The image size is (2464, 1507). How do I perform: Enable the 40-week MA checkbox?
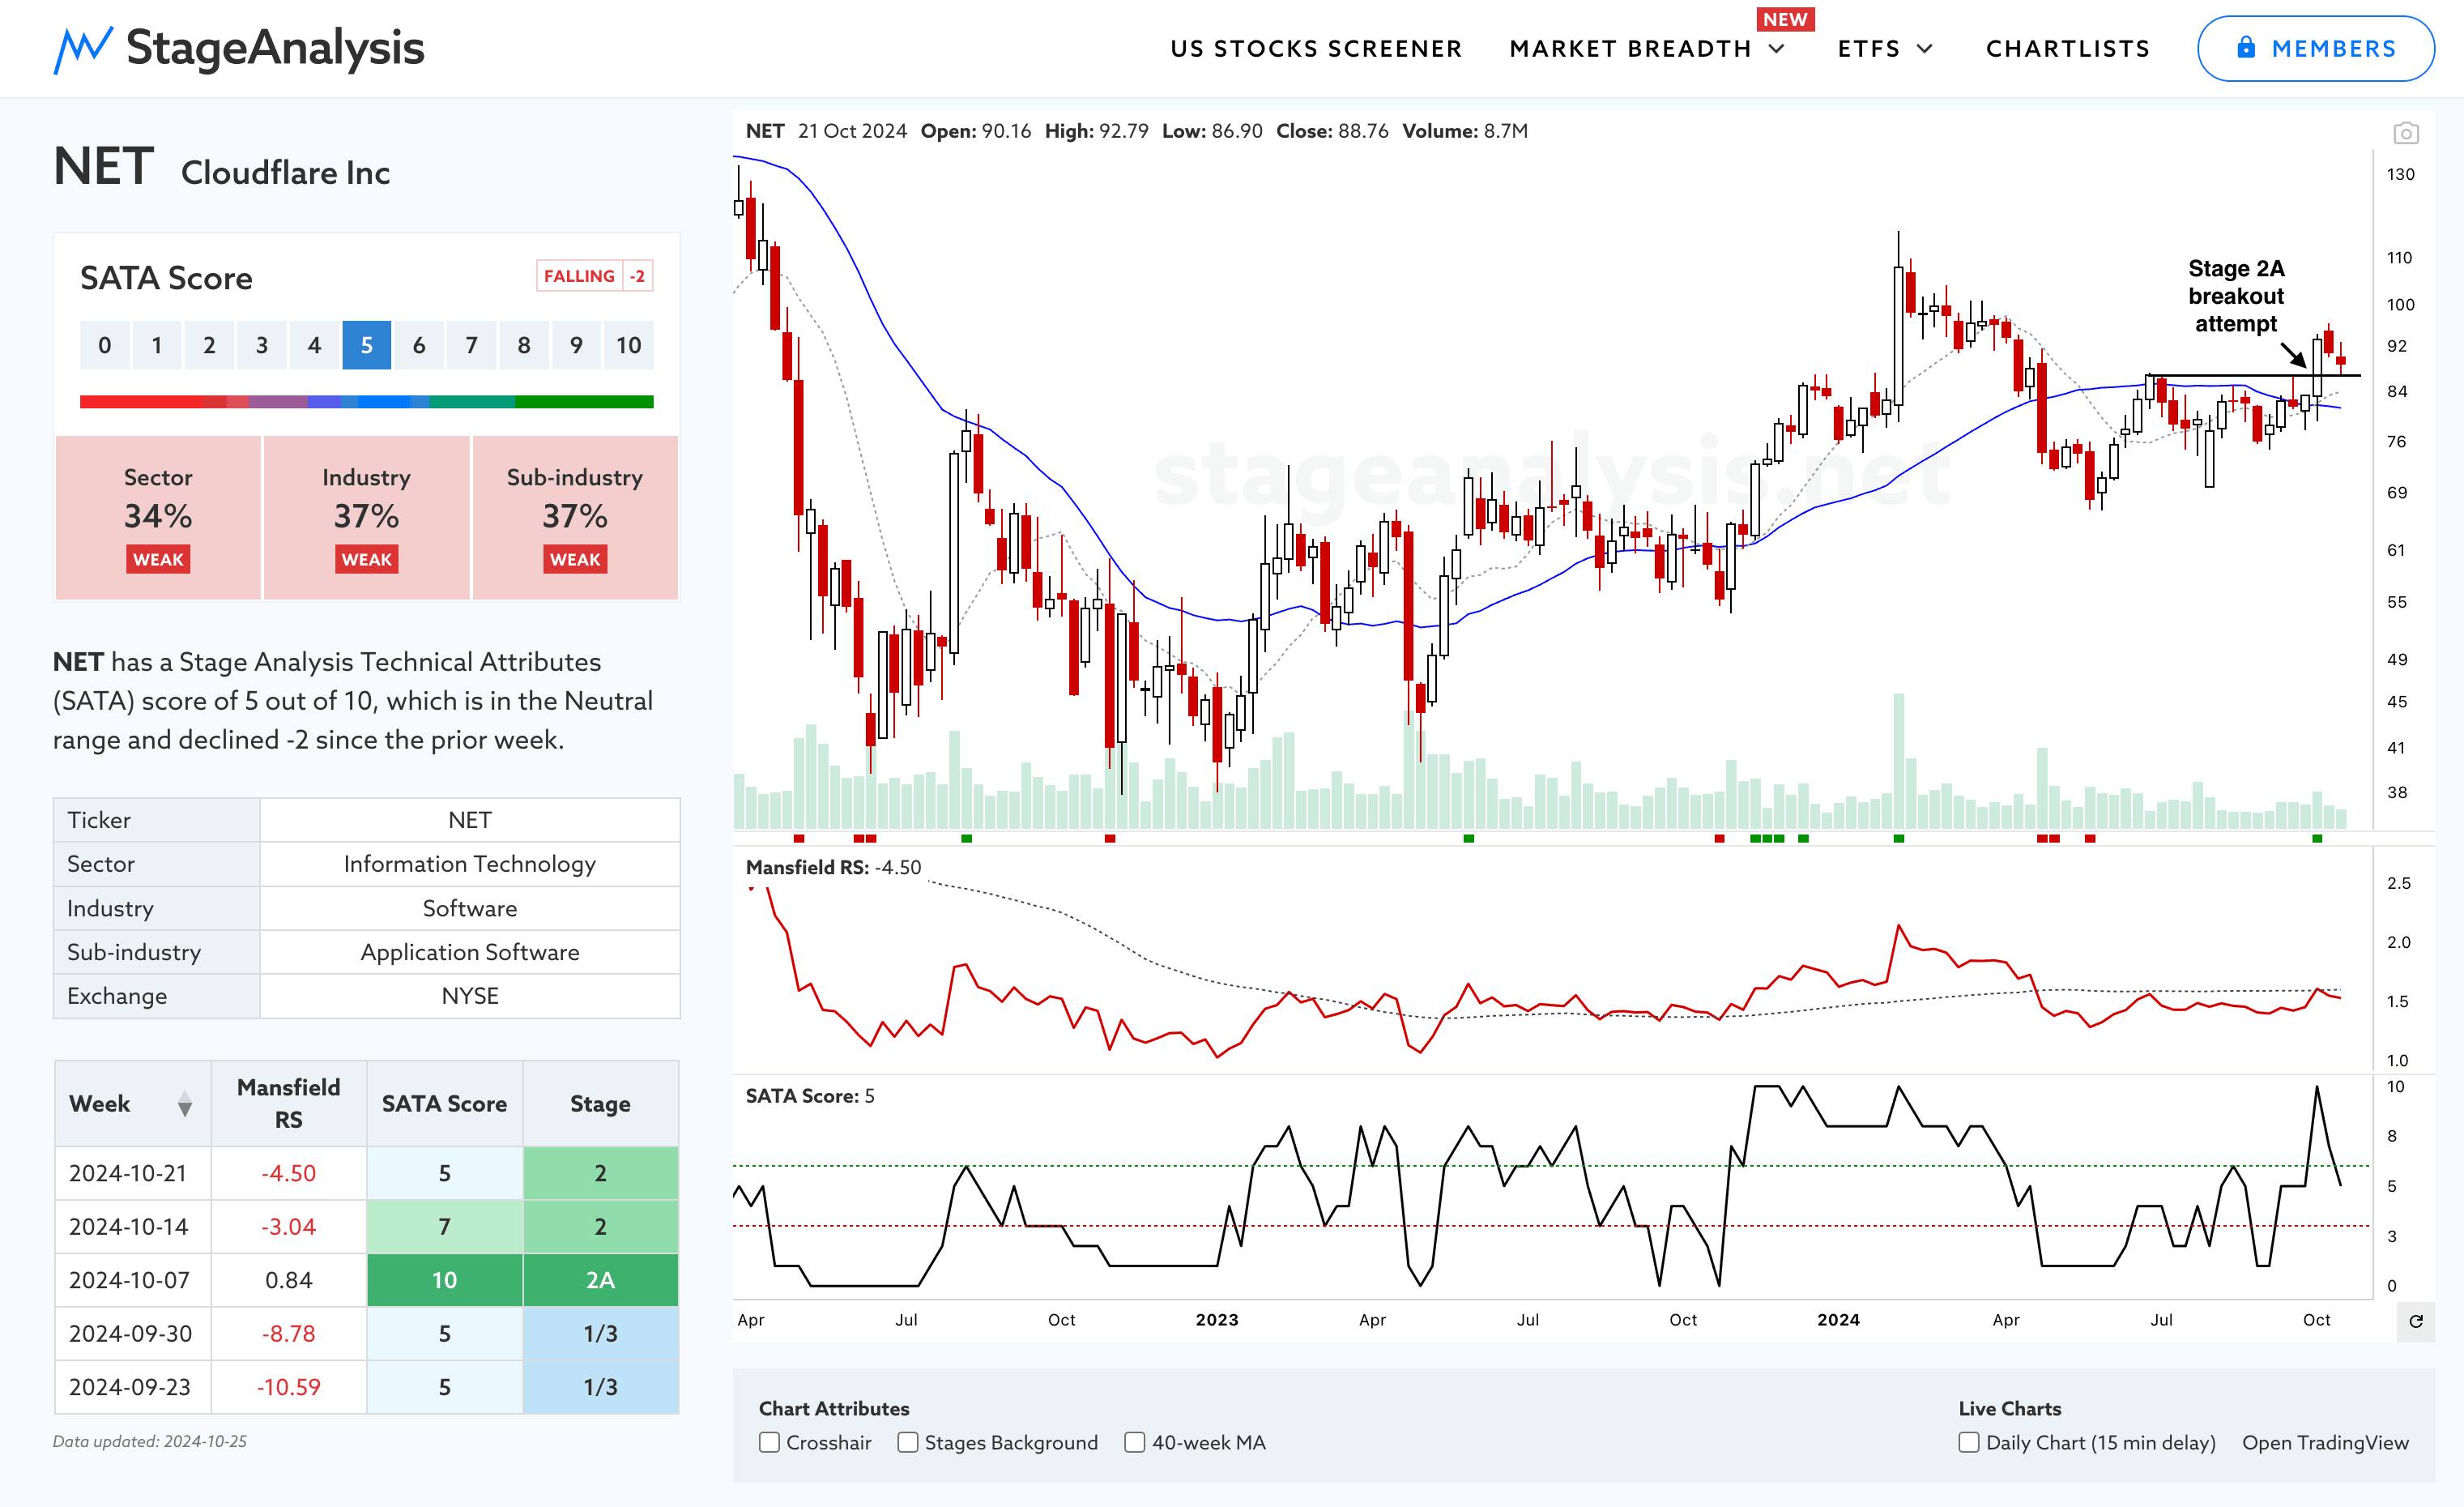1134,1442
